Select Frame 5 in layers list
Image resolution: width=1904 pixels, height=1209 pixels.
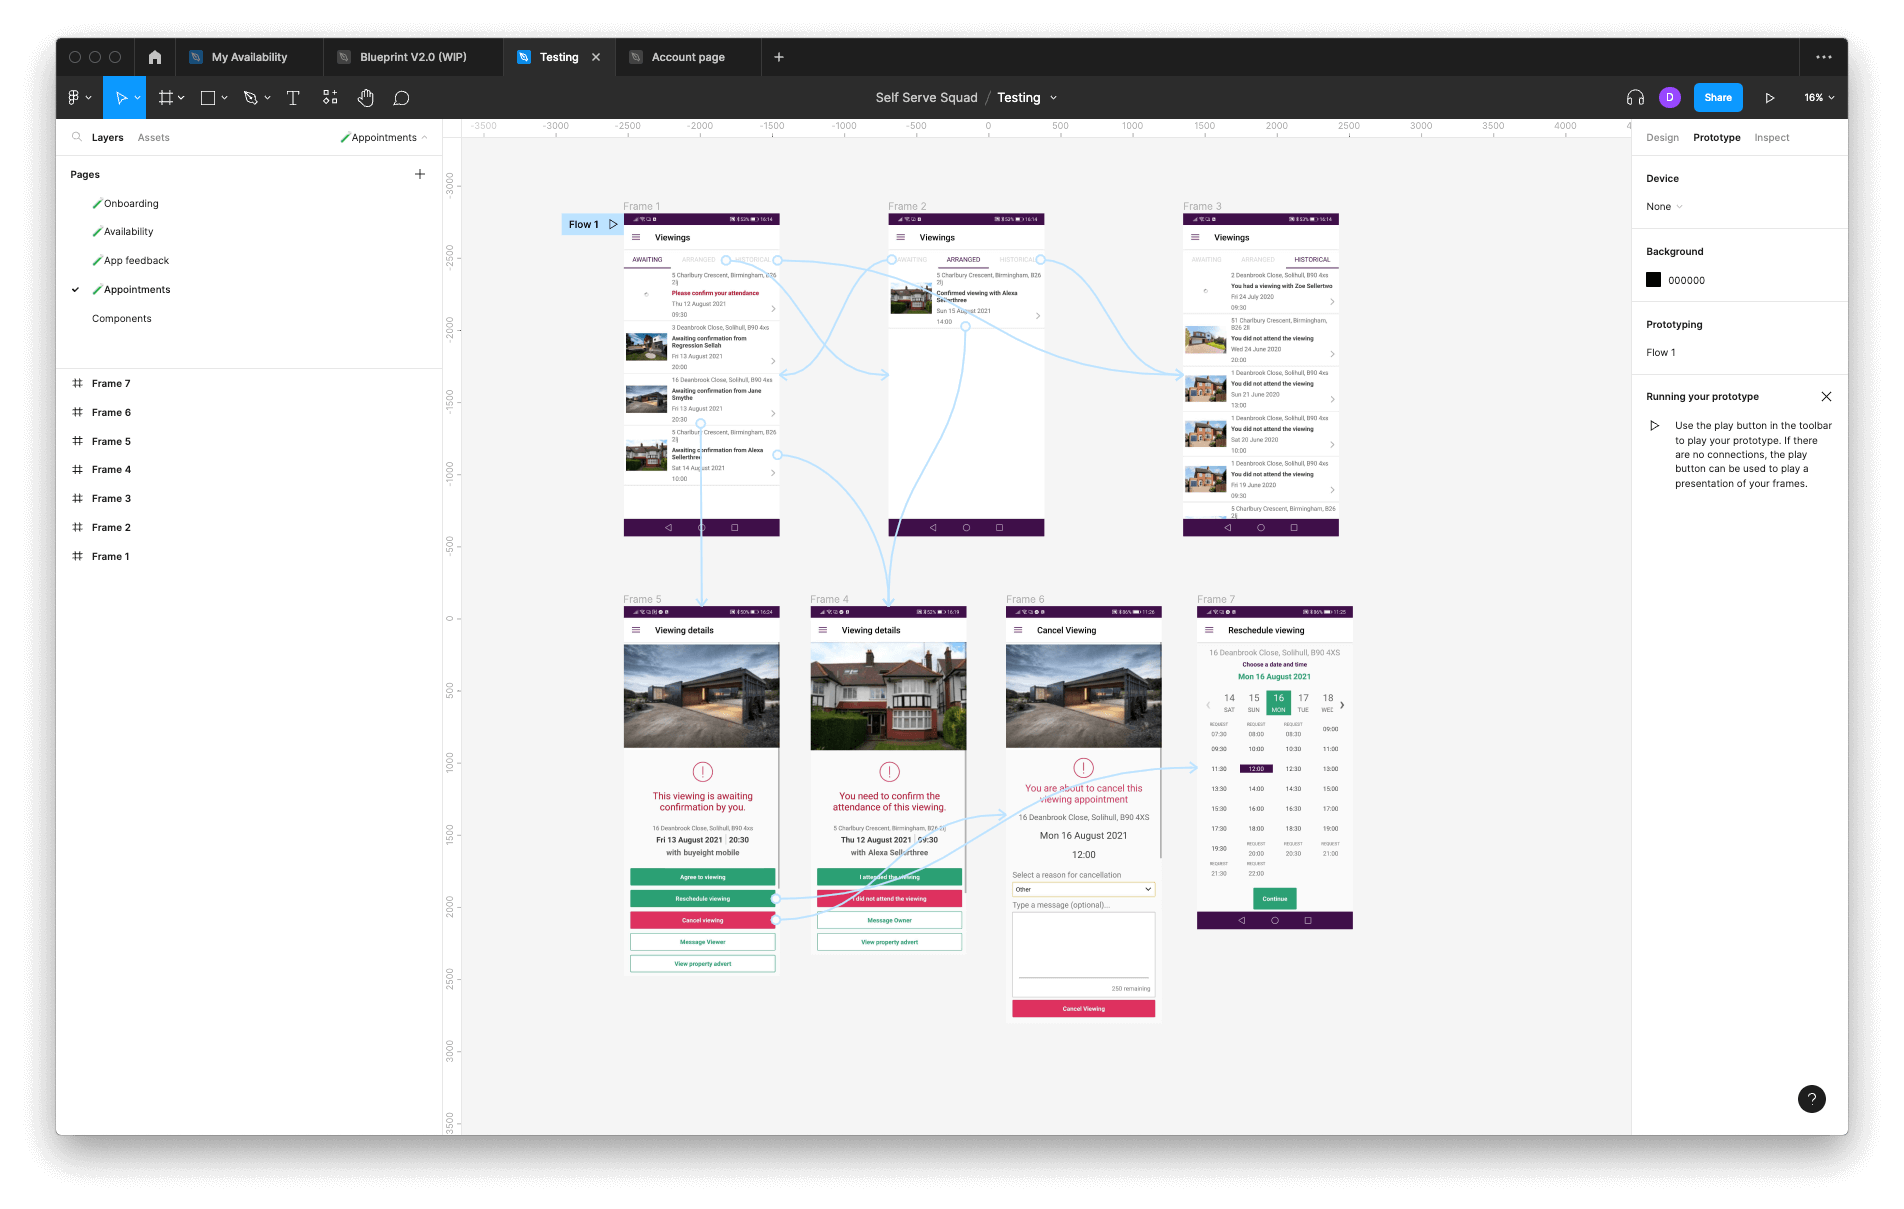(x=111, y=441)
